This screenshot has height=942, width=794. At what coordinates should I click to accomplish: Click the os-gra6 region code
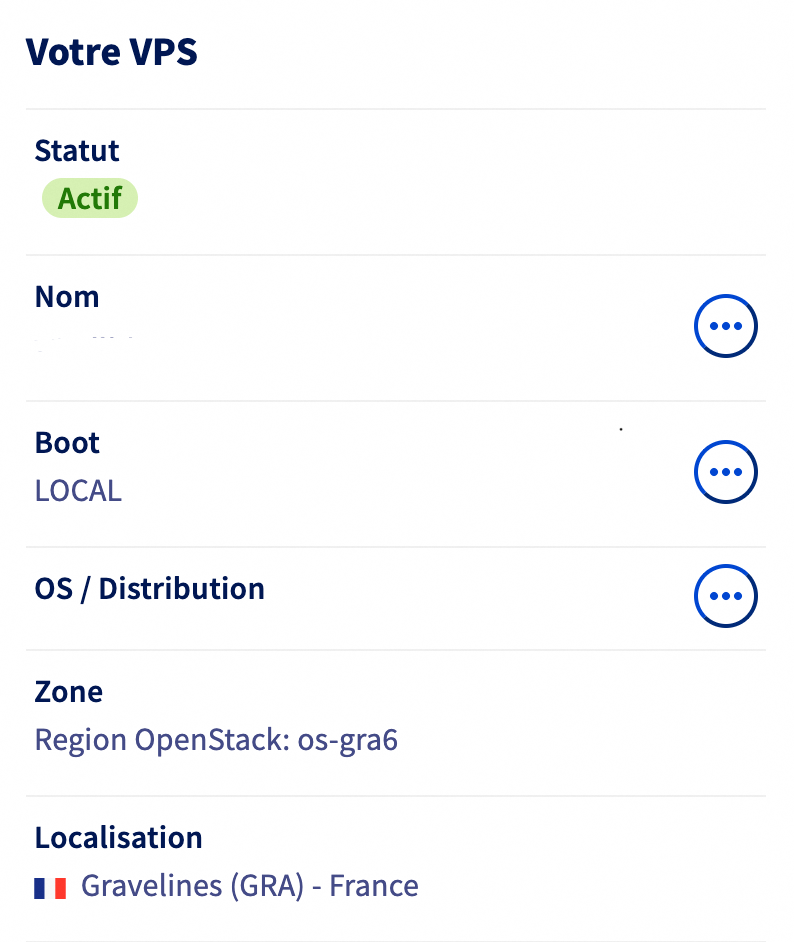pyautogui.click(x=348, y=741)
